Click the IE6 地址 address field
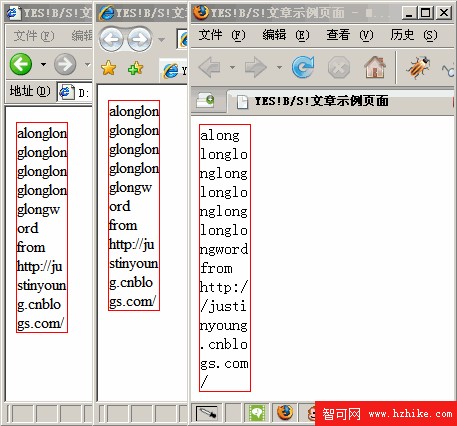The image size is (457, 426). pyautogui.click(x=74, y=92)
